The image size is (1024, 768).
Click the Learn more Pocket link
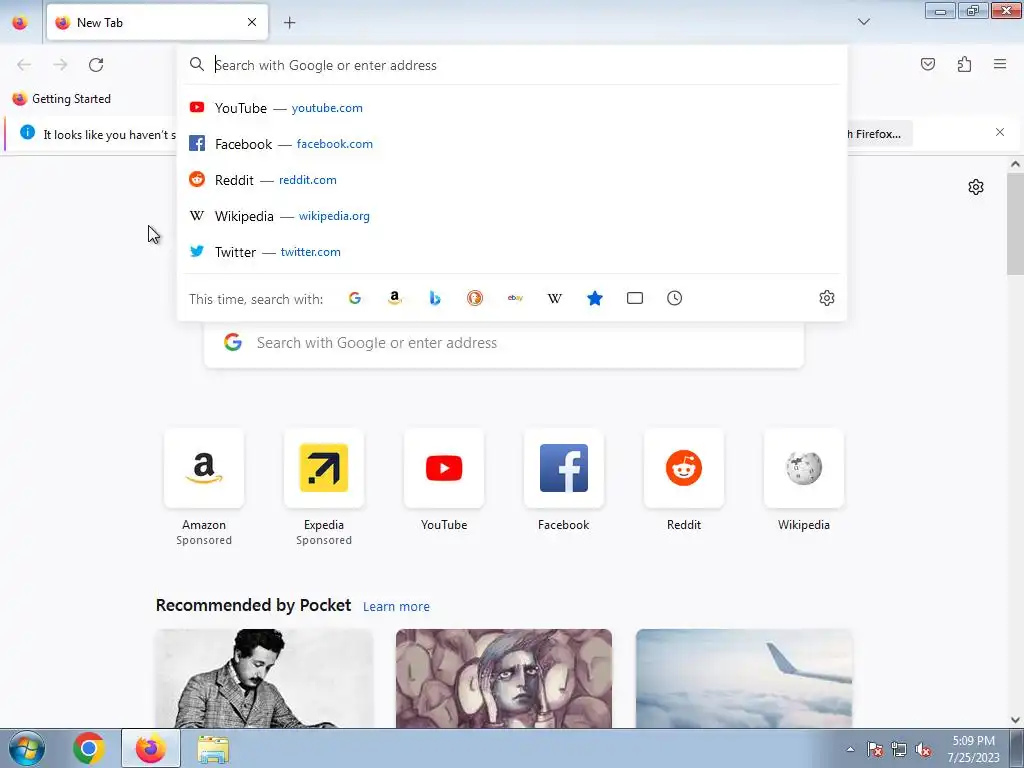pyautogui.click(x=396, y=607)
